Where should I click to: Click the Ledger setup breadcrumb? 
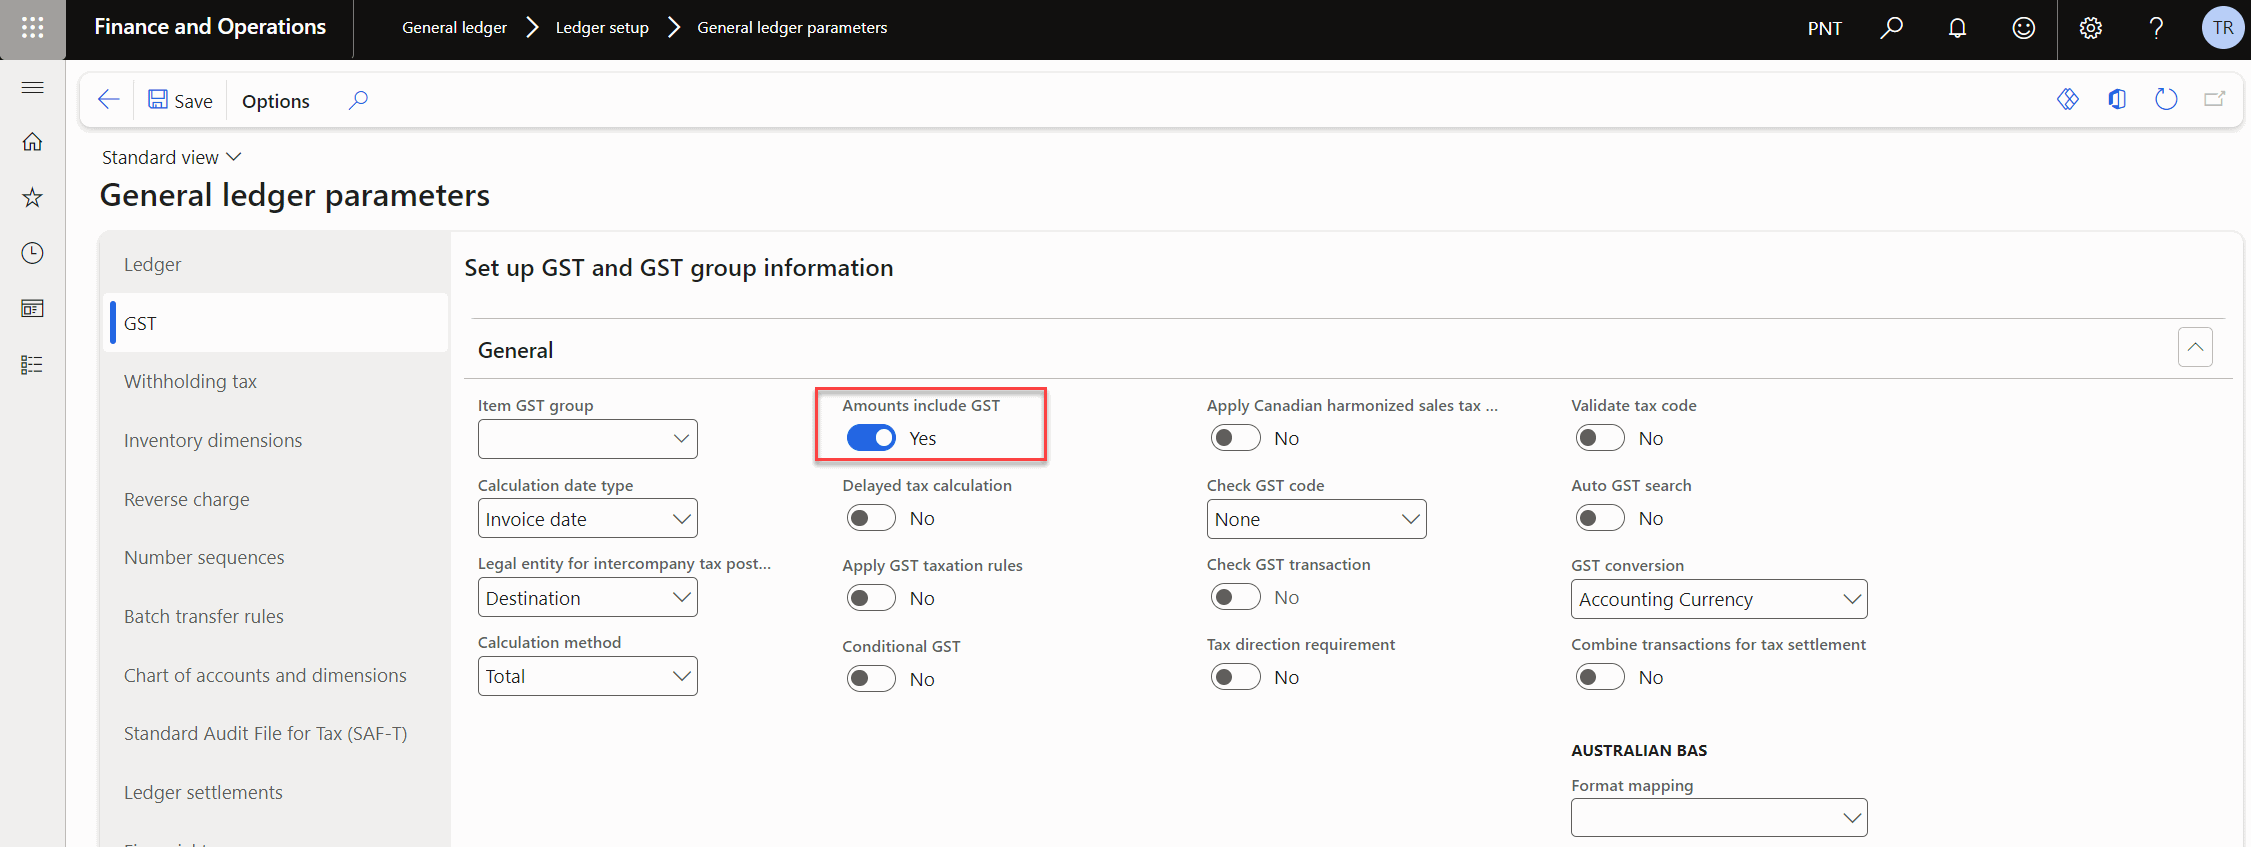(x=602, y=28)
